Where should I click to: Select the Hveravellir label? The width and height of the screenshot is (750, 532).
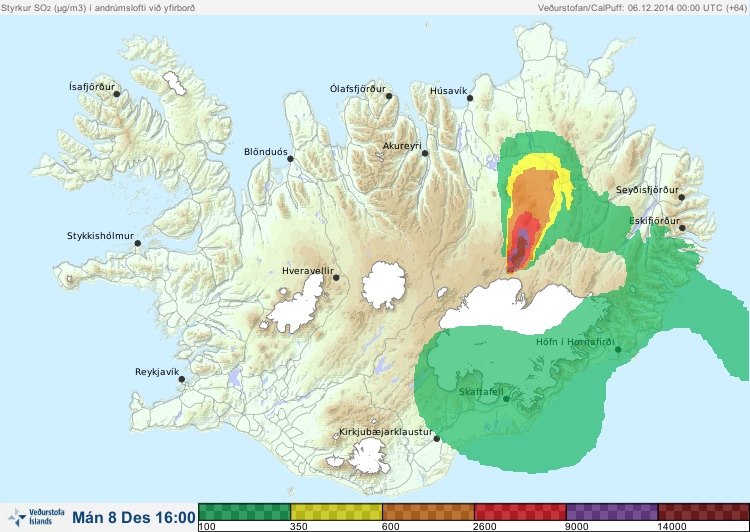point(308,271)
